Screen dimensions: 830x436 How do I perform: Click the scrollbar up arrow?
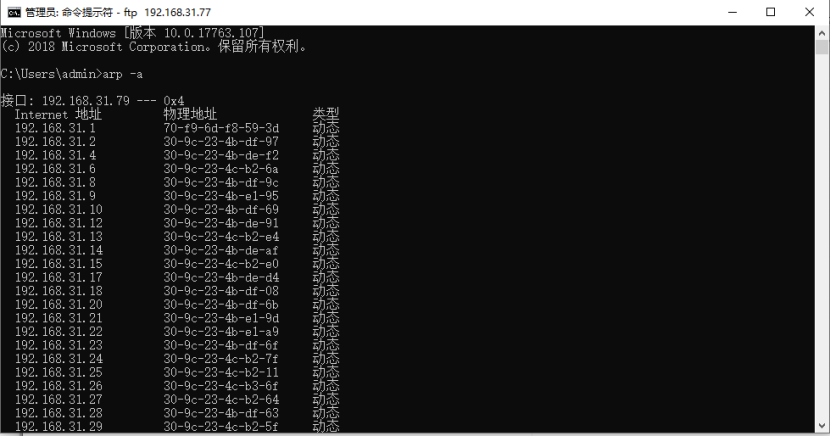click(x=822, y=32)
